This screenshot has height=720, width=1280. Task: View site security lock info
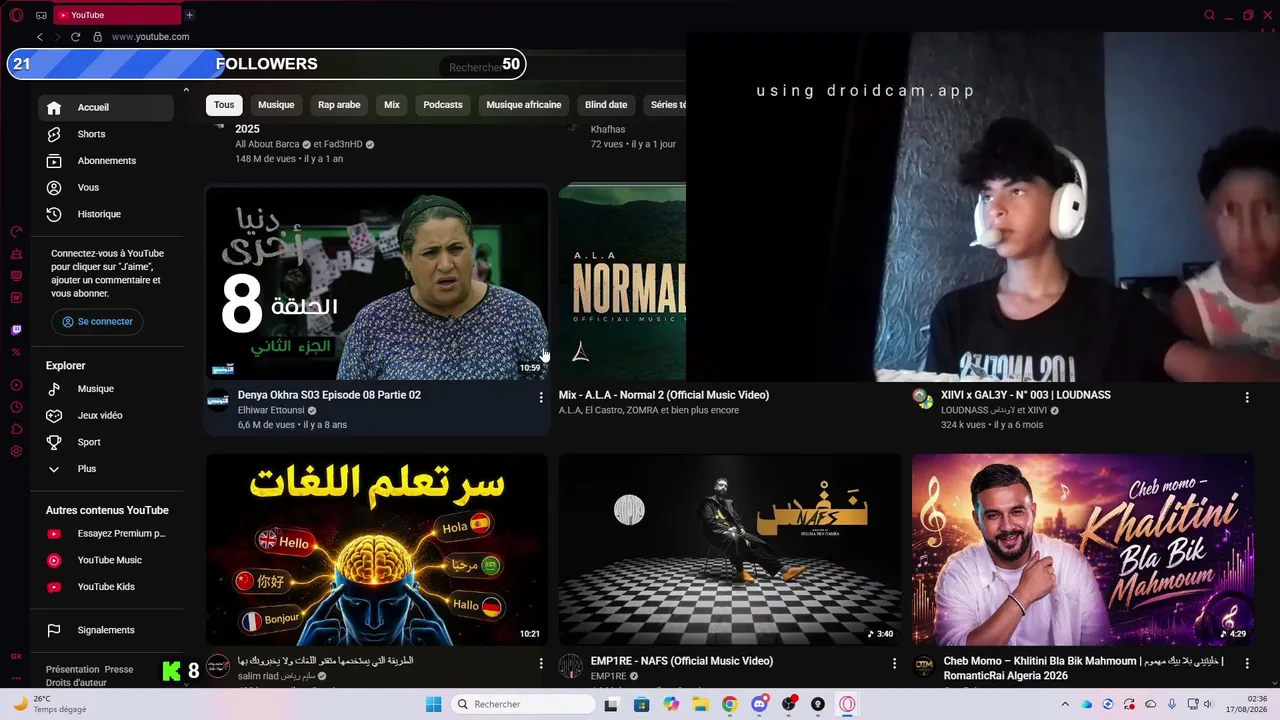(97, 37)
